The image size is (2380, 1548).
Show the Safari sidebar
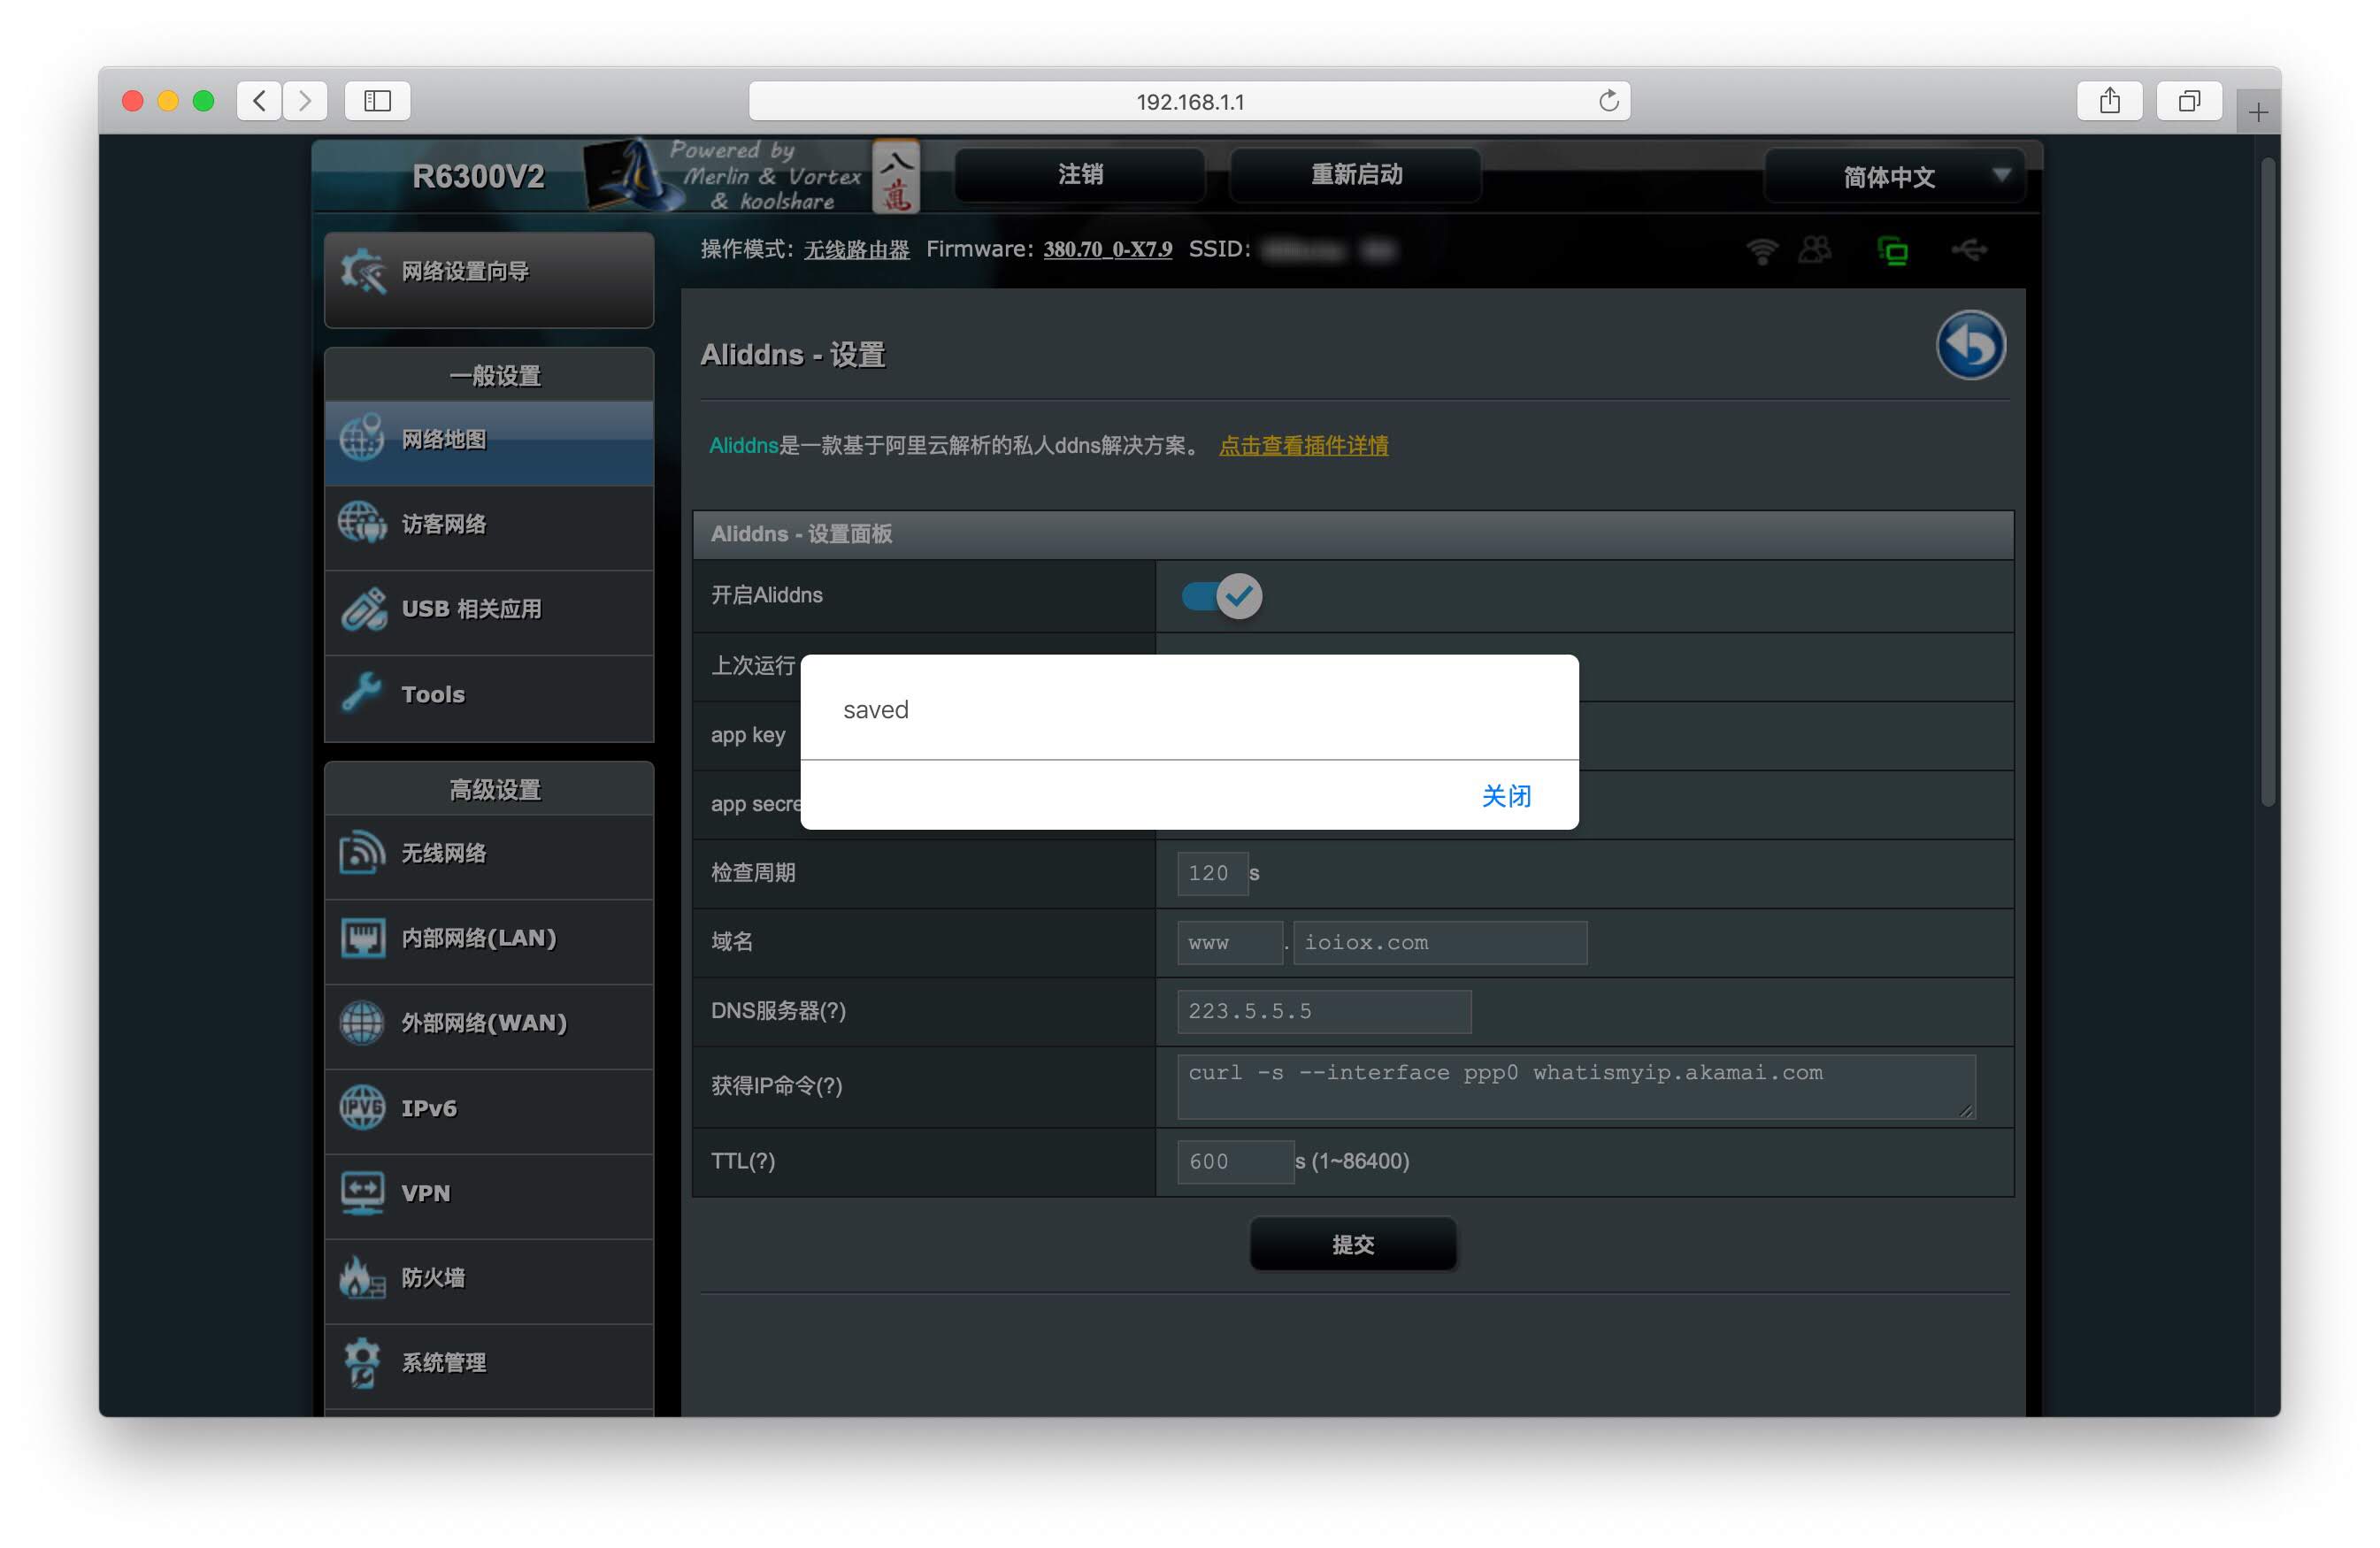click(377, 101)
